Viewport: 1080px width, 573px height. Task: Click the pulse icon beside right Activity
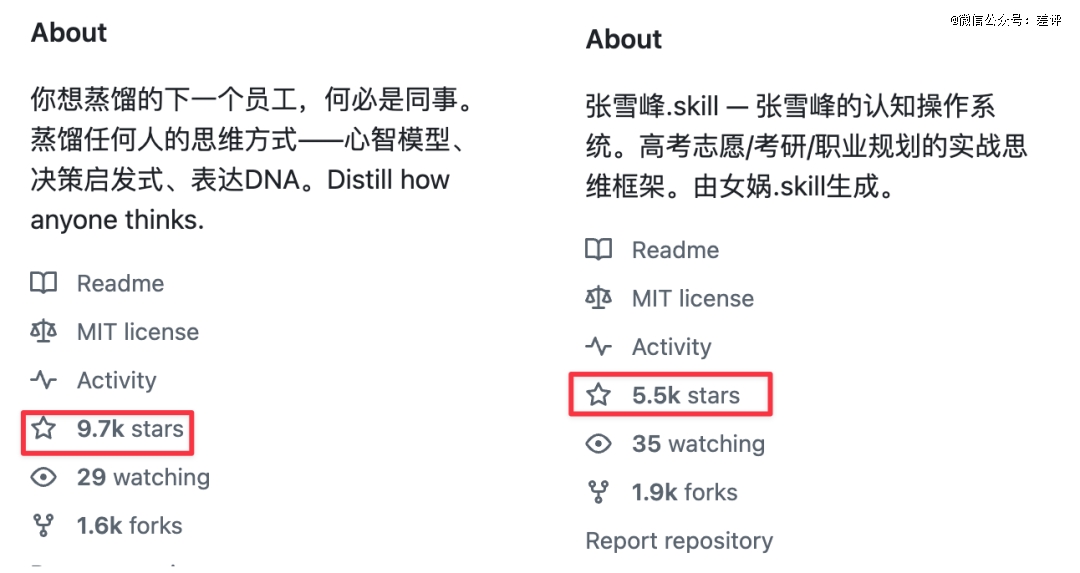[x=598, y=347]
